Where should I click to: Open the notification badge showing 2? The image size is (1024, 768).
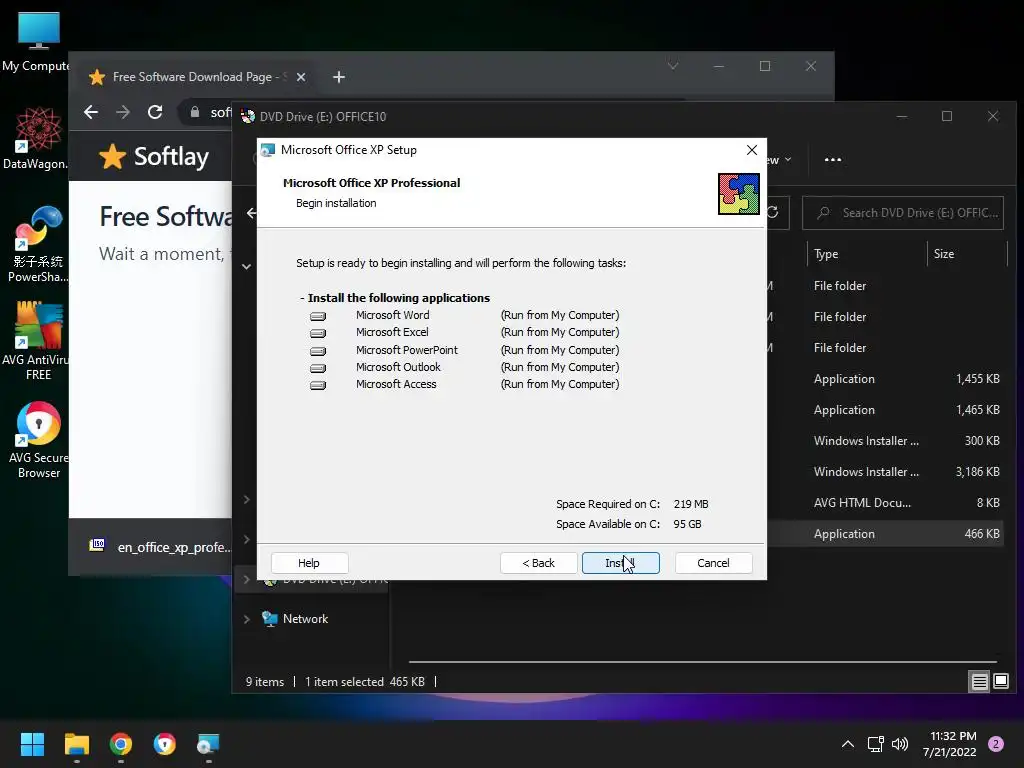[x=996, y=744]
